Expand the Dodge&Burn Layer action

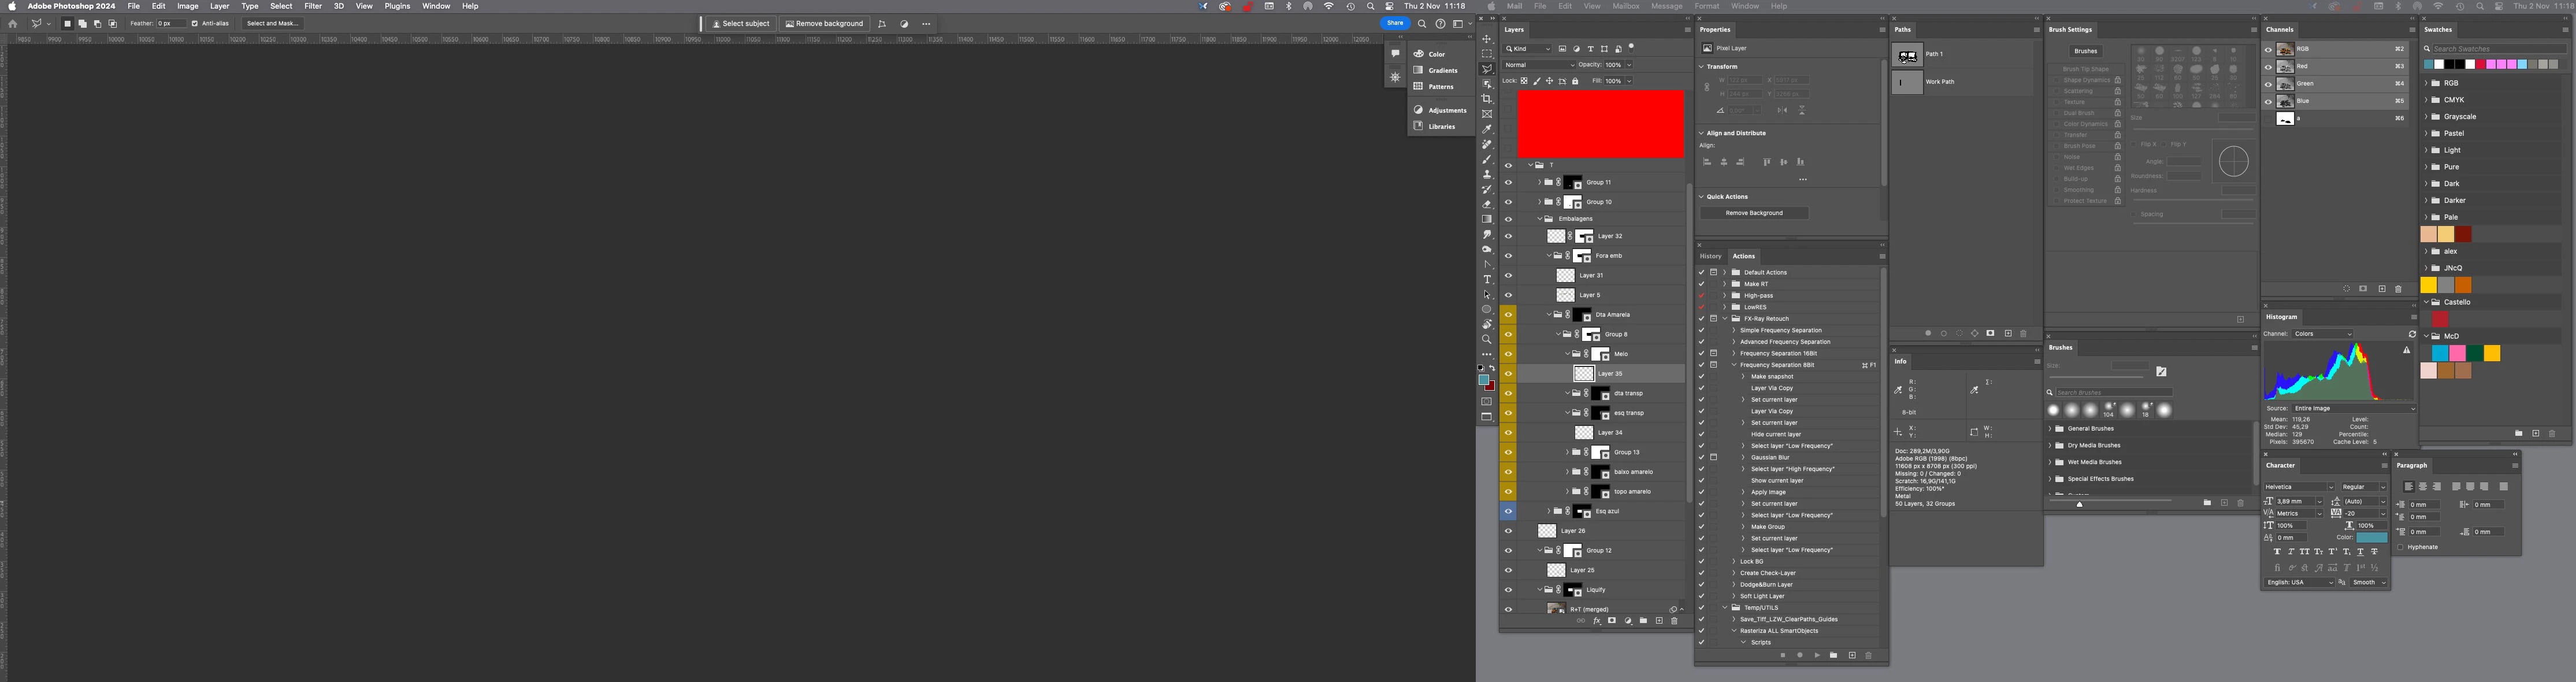coord(1734,585)
